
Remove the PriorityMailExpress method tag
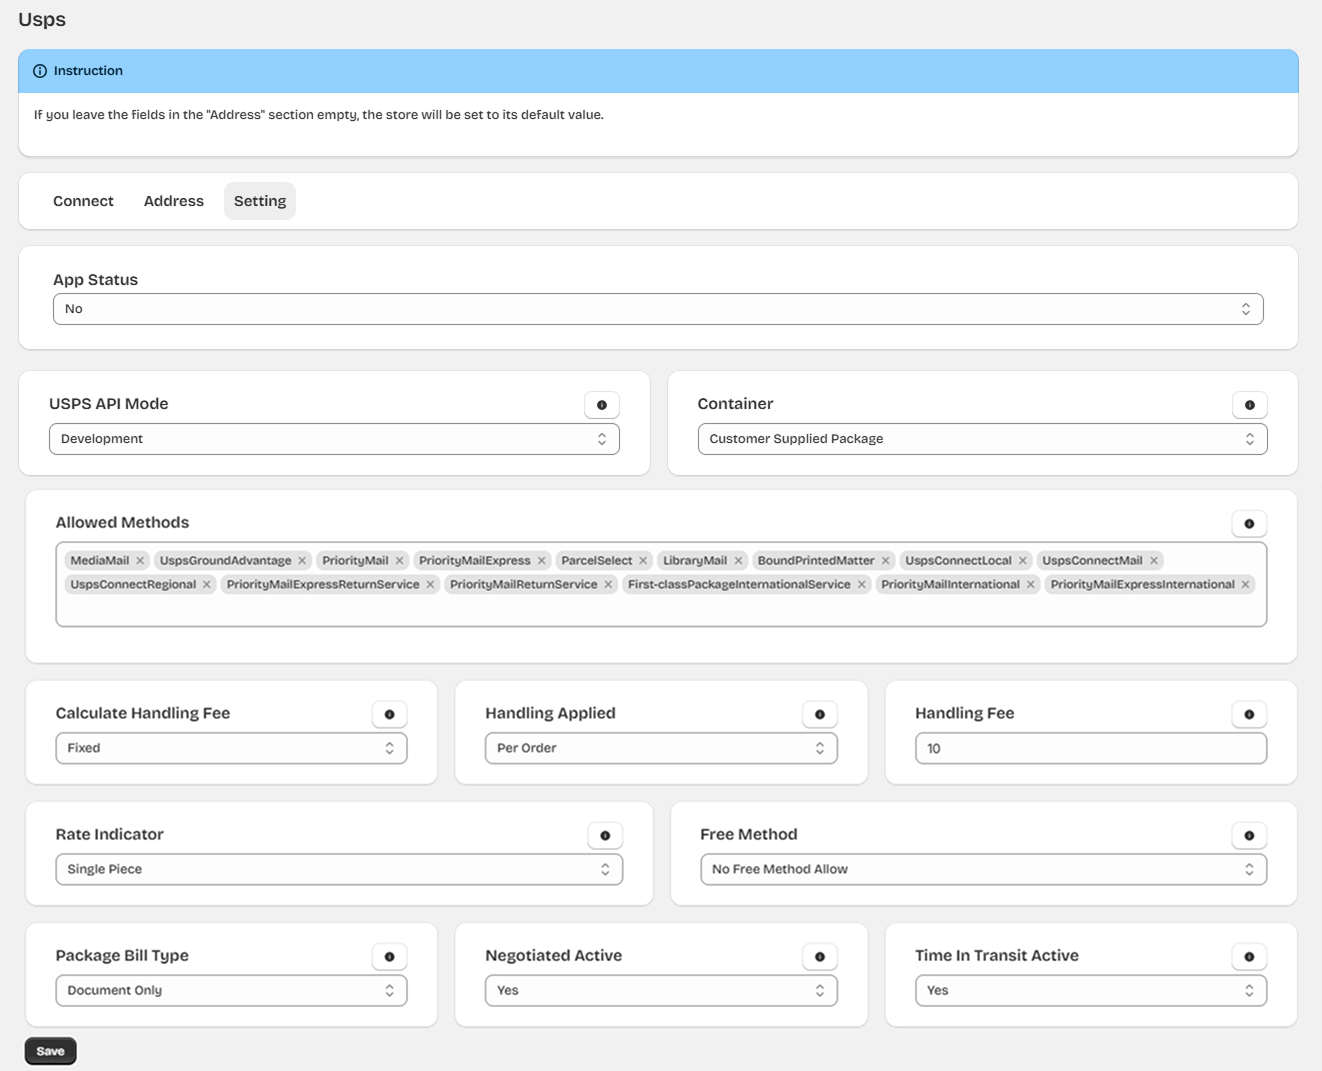(542, 561)
